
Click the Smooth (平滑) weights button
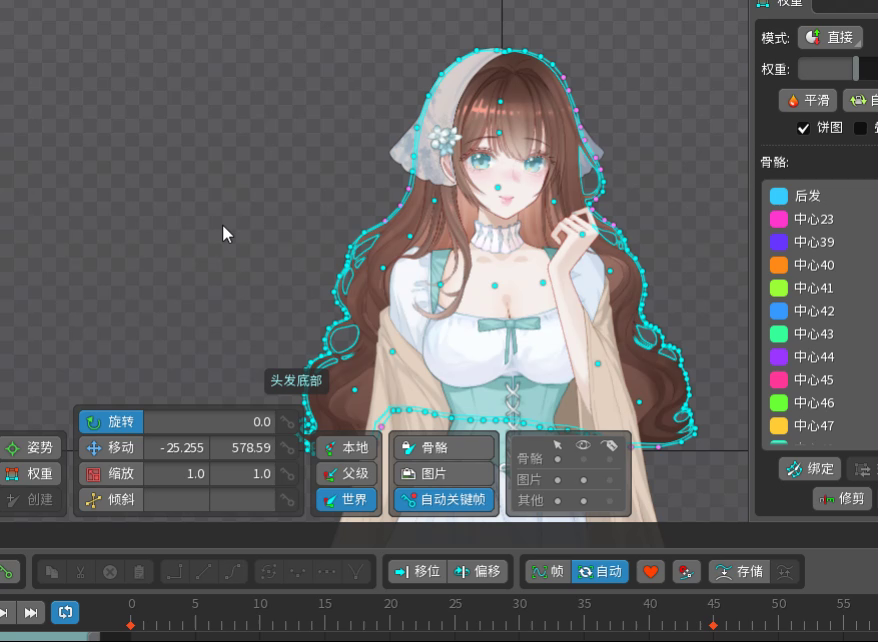coord(808,101)
